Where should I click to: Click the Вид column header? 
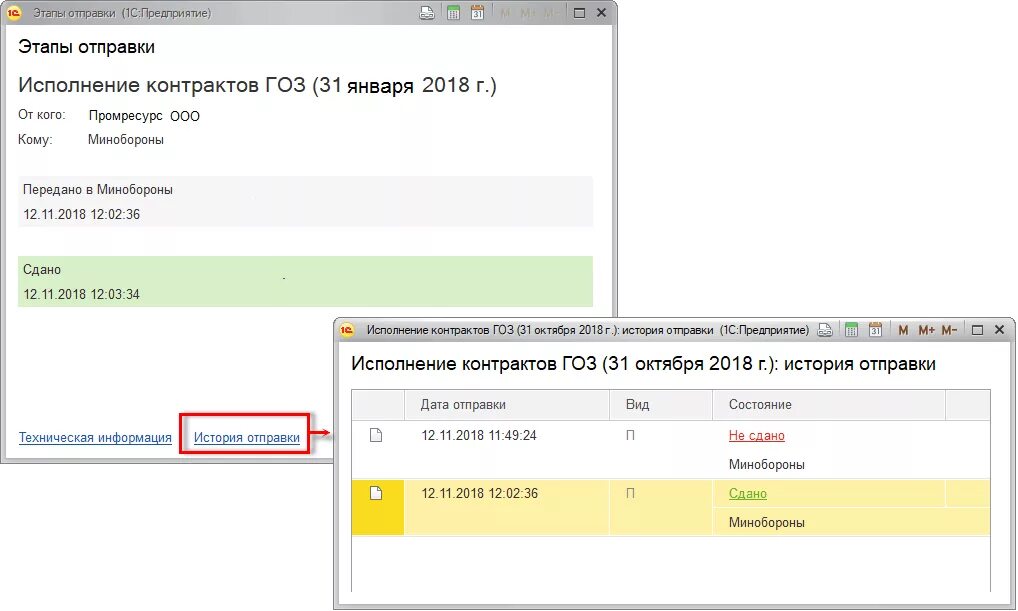click(661, 405)
